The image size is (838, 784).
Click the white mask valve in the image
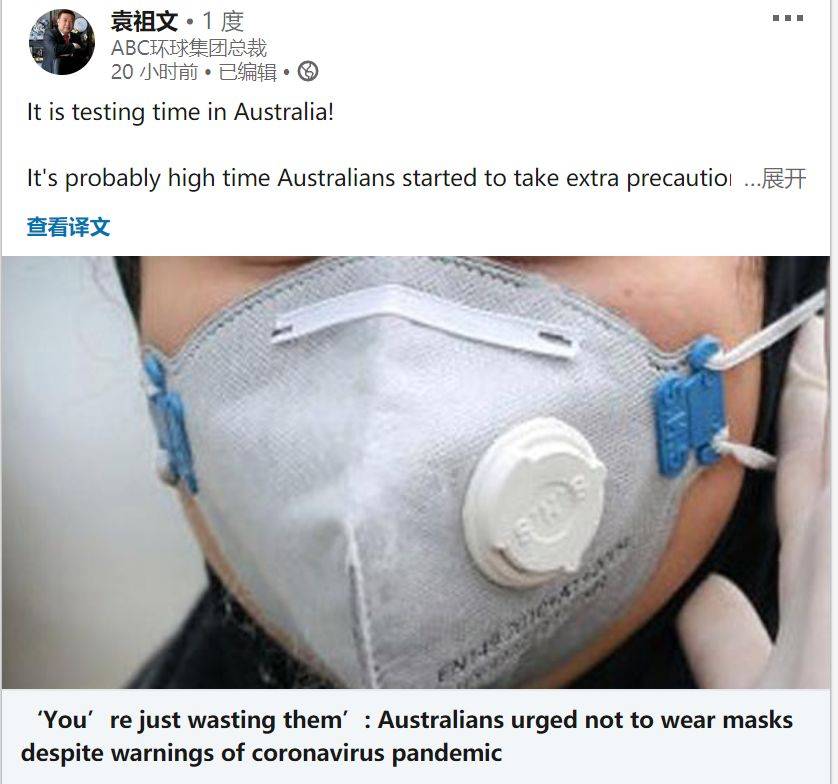tap(533, 502)
